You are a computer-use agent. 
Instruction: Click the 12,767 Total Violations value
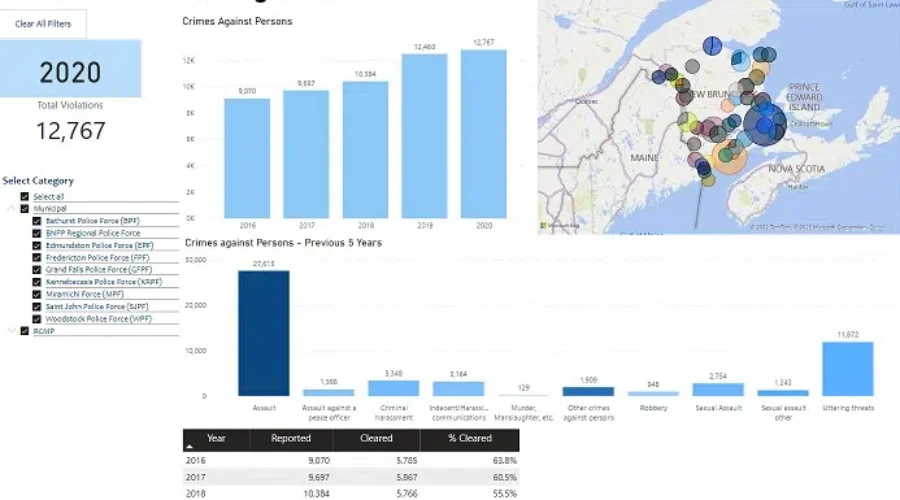coord(71,131)
